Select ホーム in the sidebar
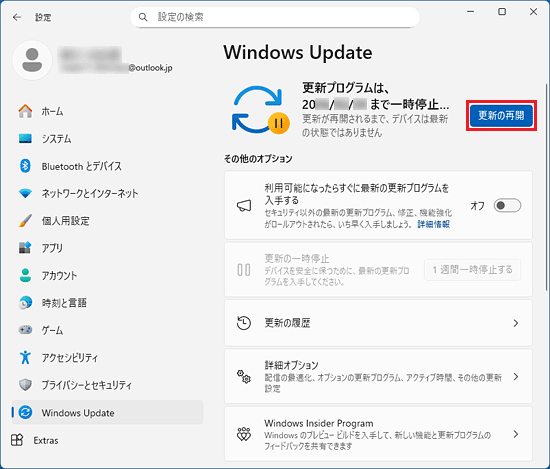 tap(107, 111)
